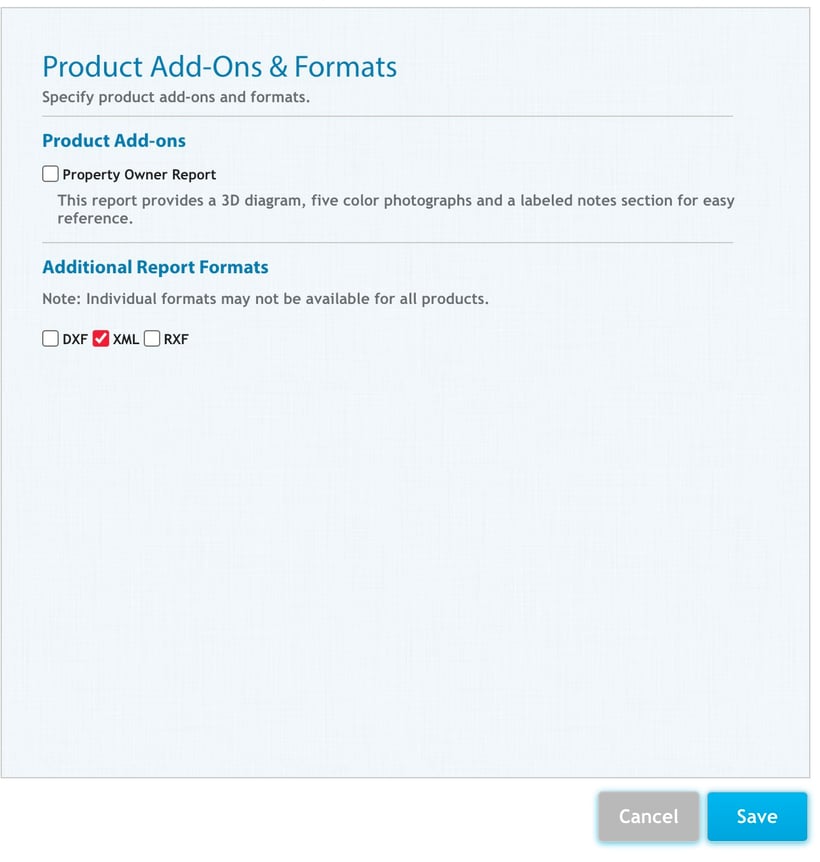Screen dimensions: 820x862
Task: Click the Product Add-ons section heading
Action: 113,141
